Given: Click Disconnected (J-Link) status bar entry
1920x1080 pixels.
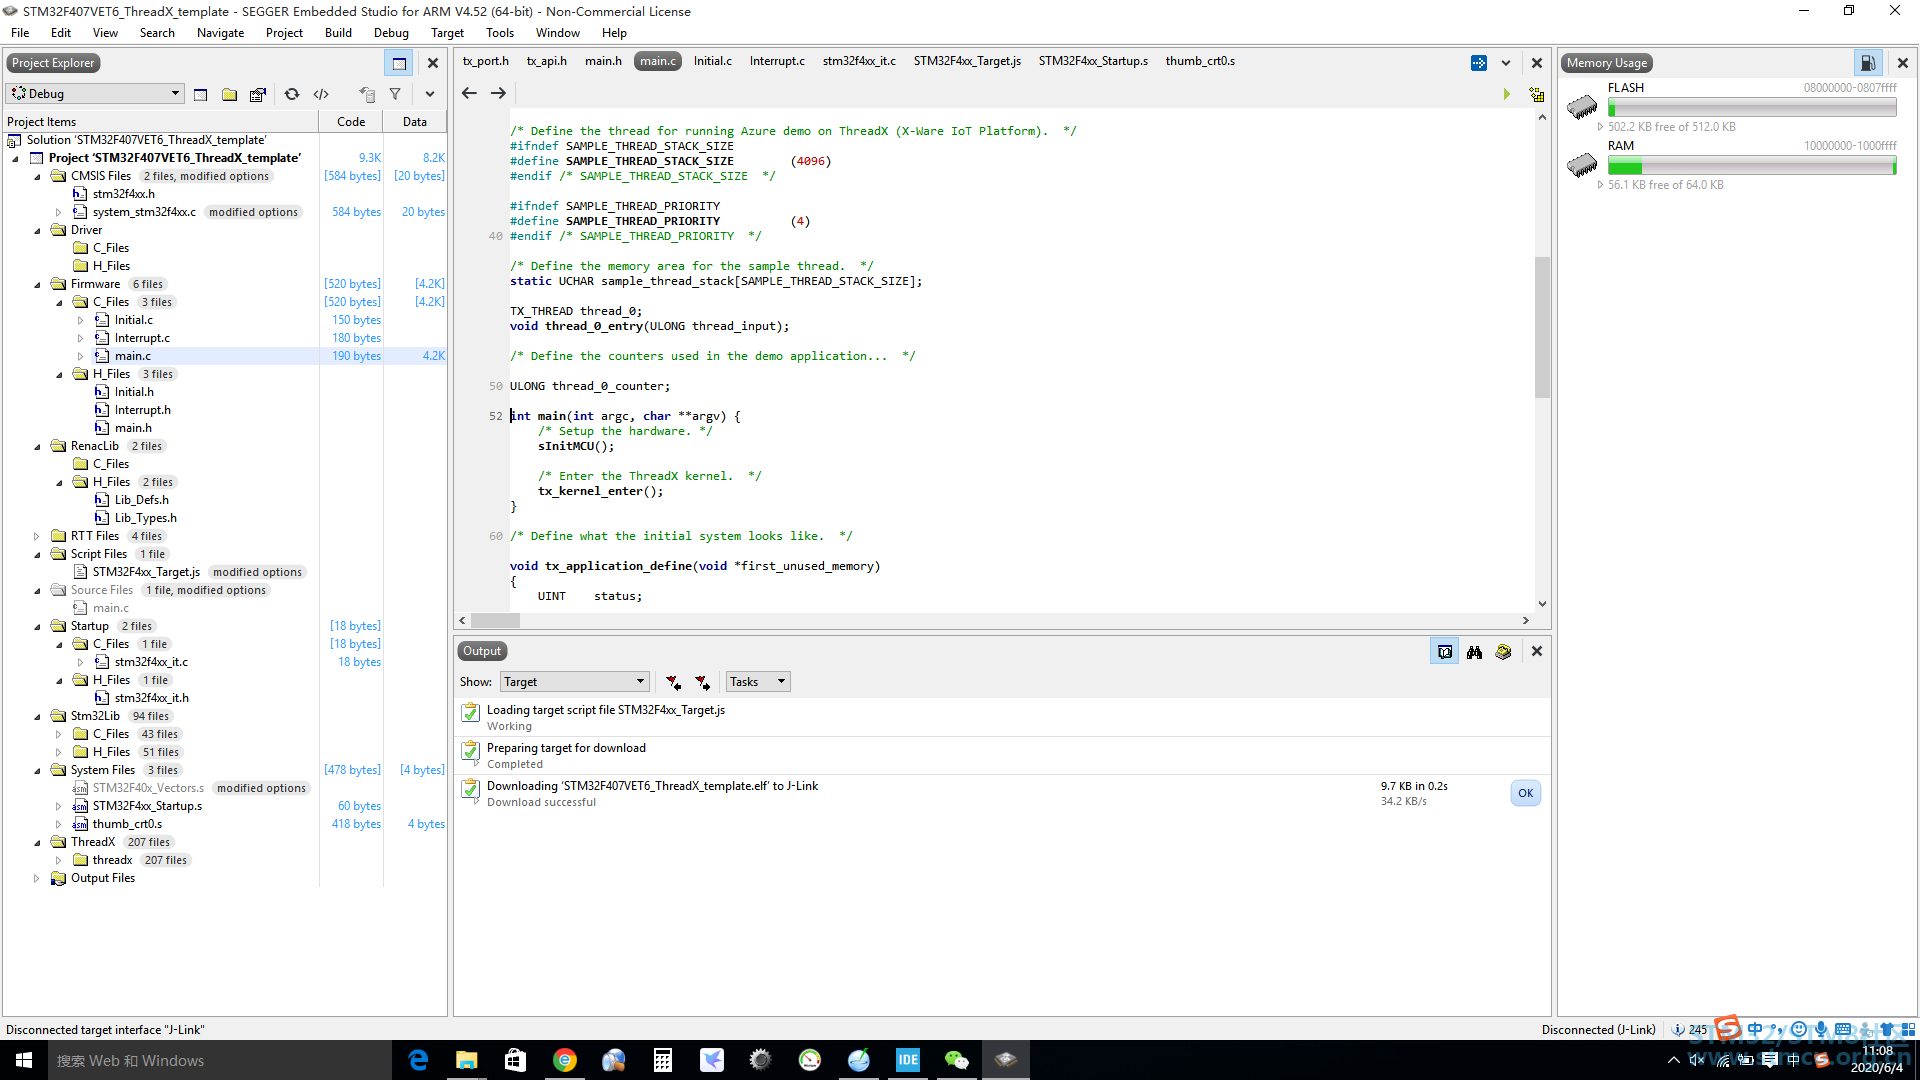Looking at the screenshot, I should (1598, 1030).
